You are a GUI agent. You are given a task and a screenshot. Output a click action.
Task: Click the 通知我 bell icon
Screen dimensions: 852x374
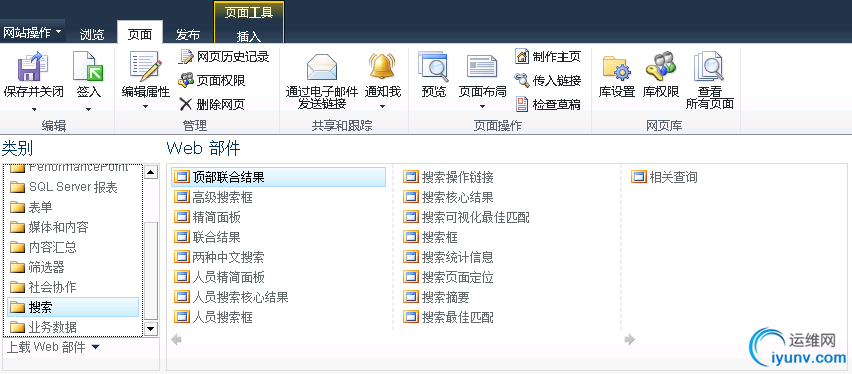tap(383, 66)
